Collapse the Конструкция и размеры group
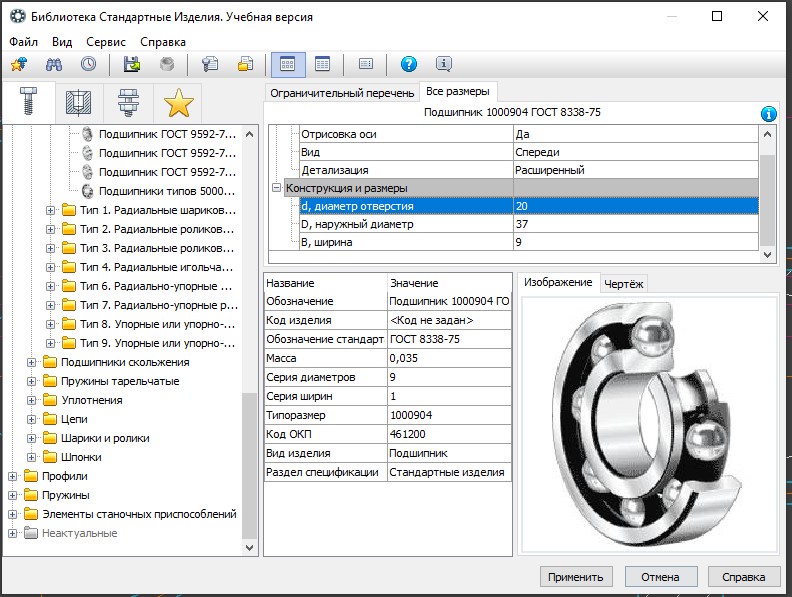The width and height of the screenshot is (792, 597). (276, 188)
